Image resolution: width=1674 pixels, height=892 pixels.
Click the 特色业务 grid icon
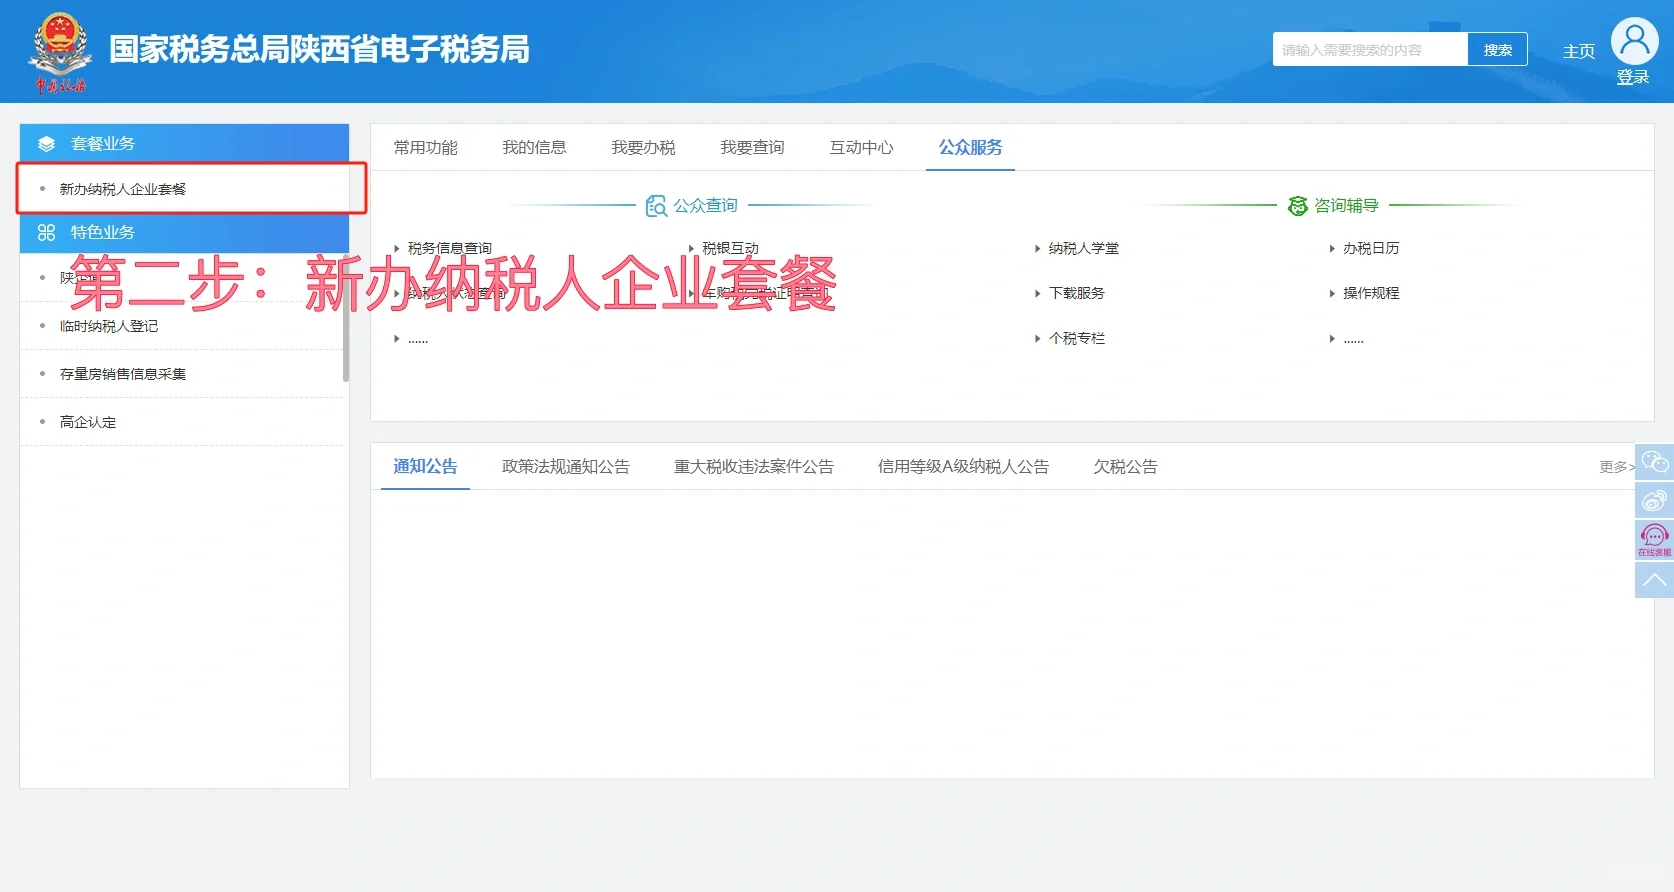[46, 233]
